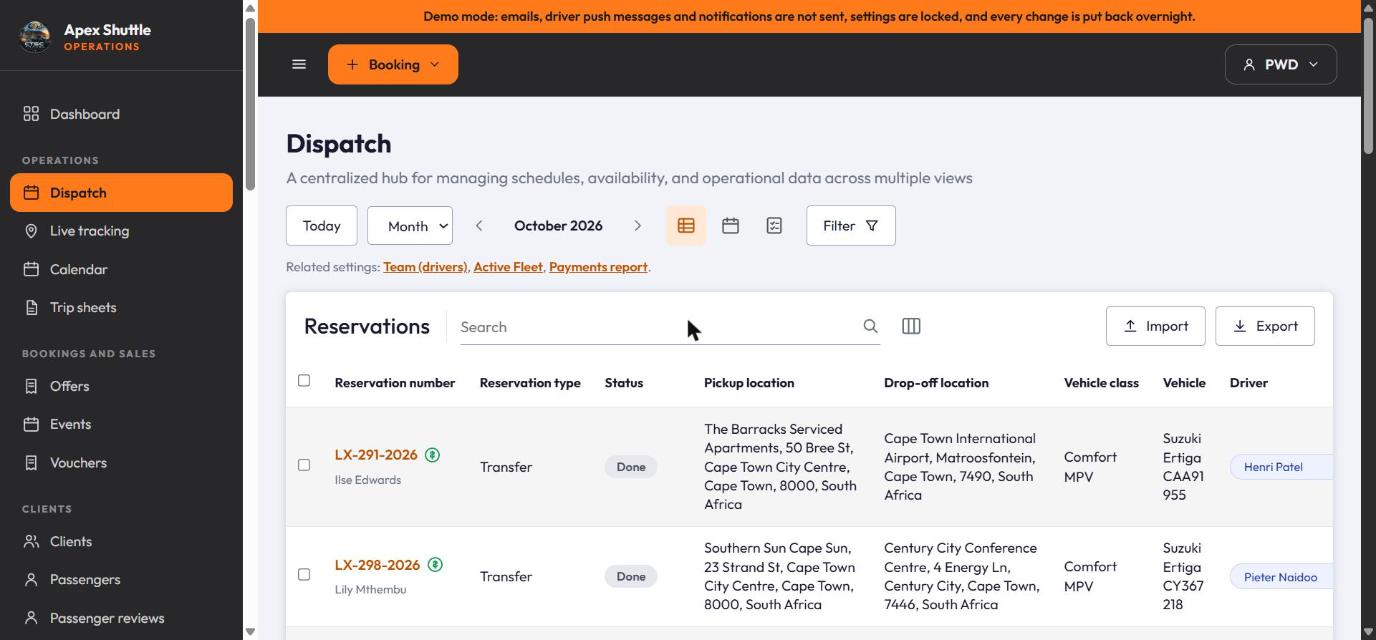Go to previous month arrow
The height and width of the screenshot is (640, 1376).
[x=479, y=226]
